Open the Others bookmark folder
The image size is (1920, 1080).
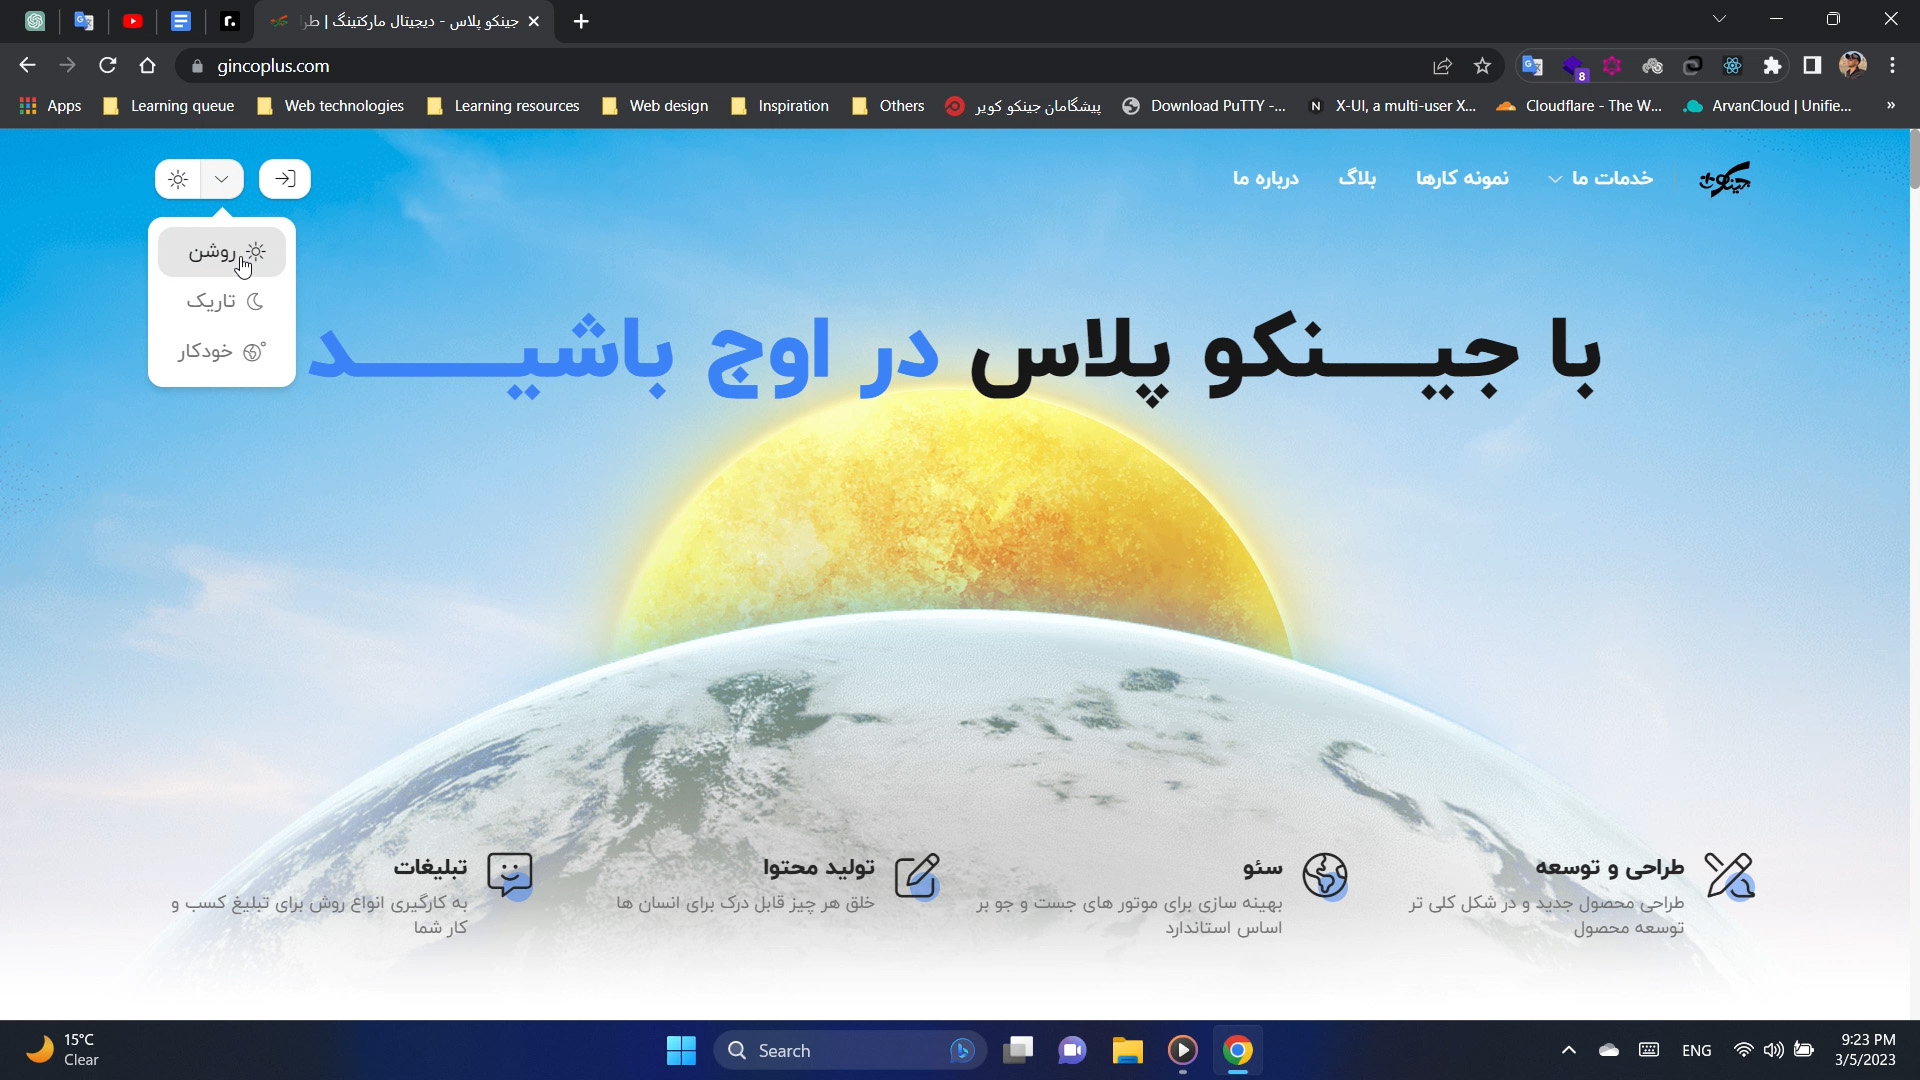pos(888,106)
